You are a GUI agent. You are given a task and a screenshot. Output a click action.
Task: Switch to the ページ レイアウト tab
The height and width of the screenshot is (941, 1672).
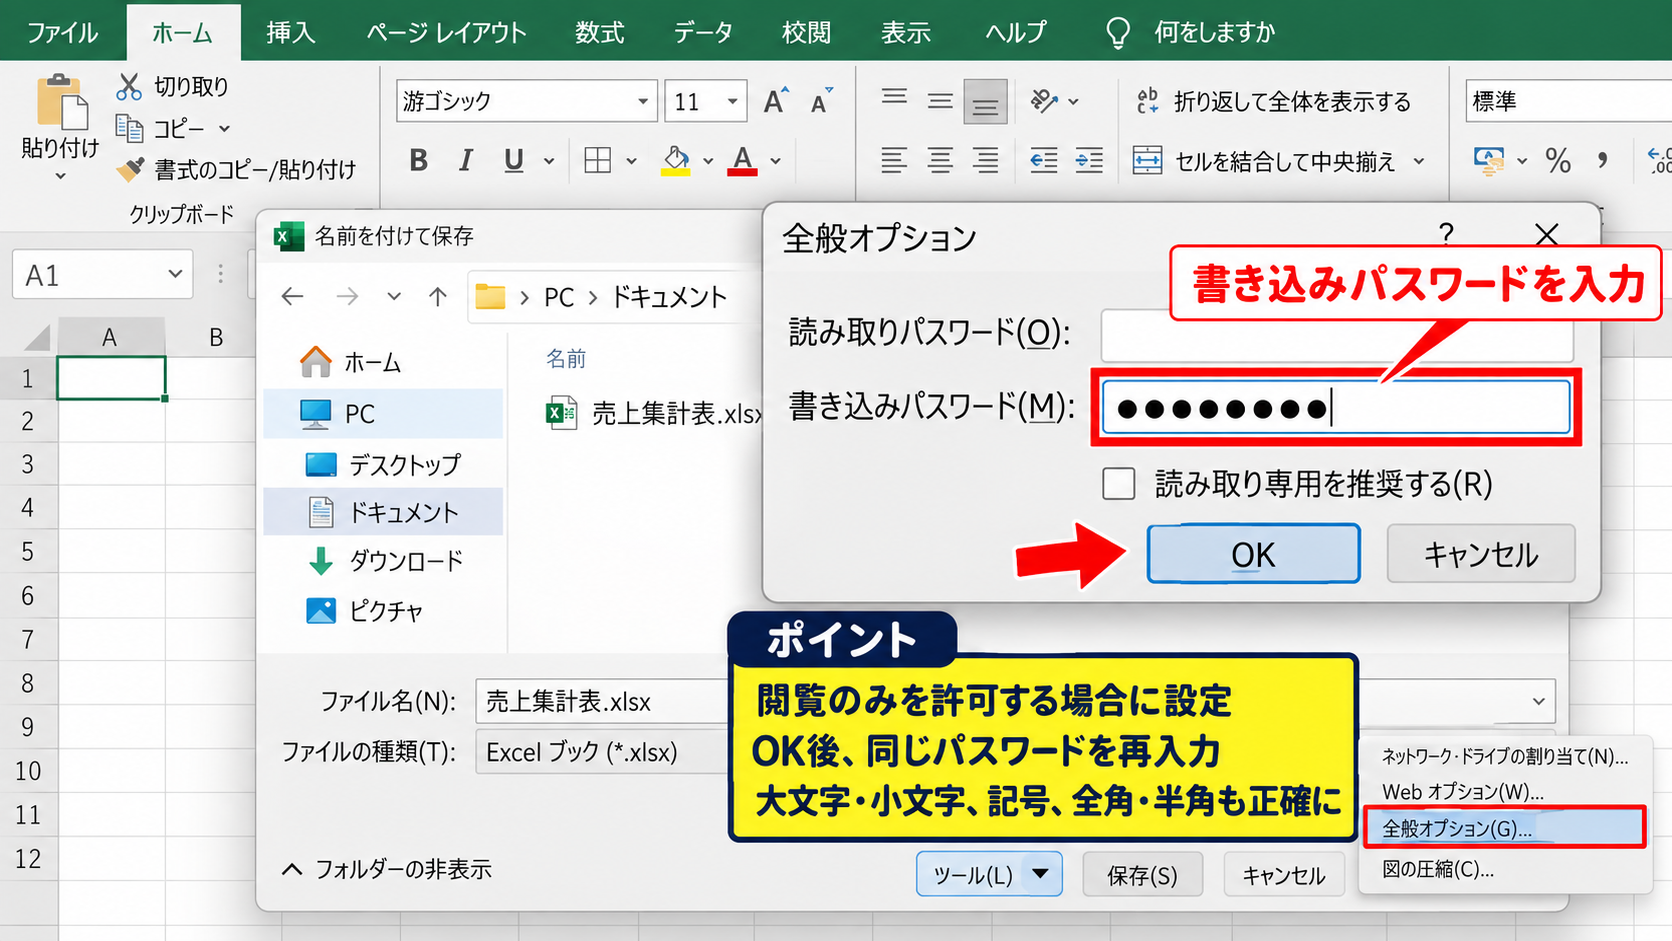pyautogui.click(x=446, y=32)
